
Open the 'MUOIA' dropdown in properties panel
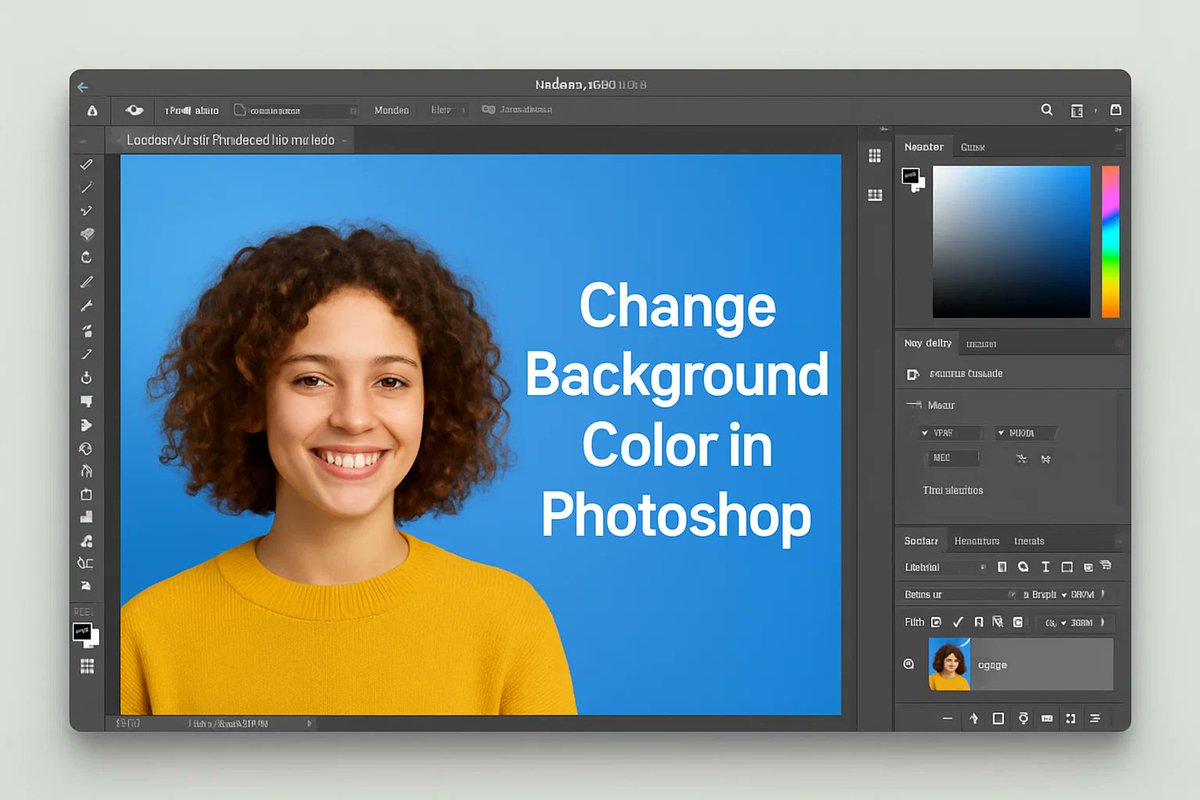[1024, 433]
